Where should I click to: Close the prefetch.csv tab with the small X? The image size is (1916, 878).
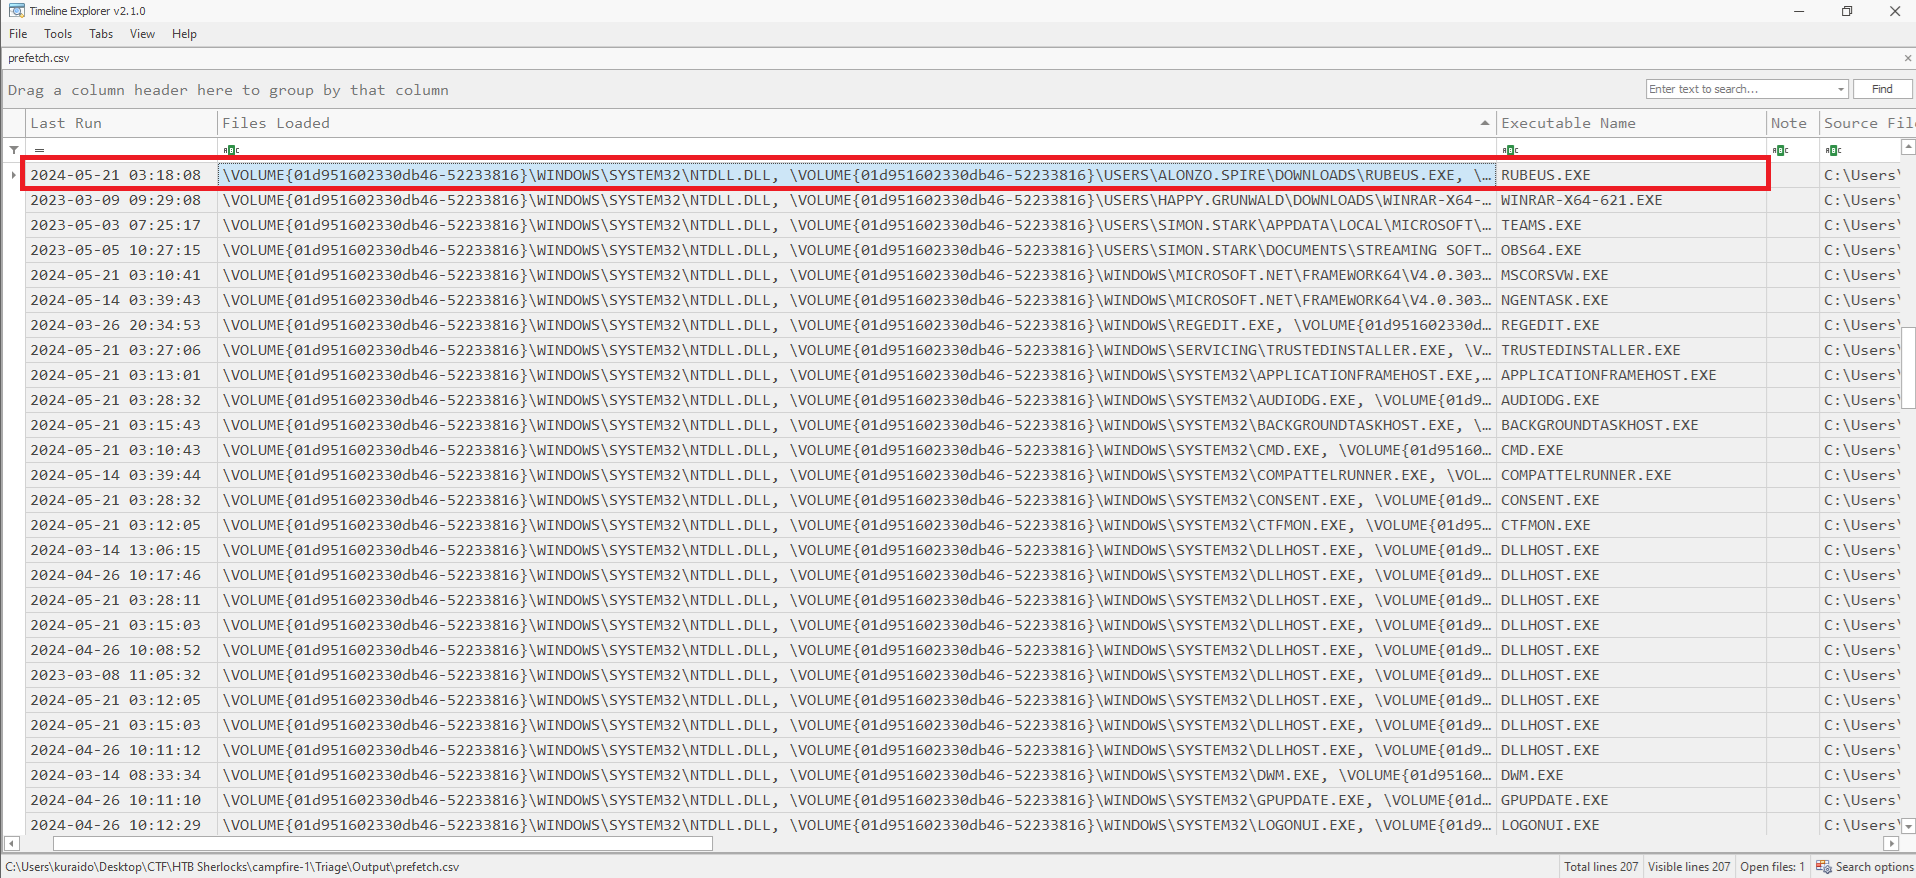click(x=1907, y=58)
